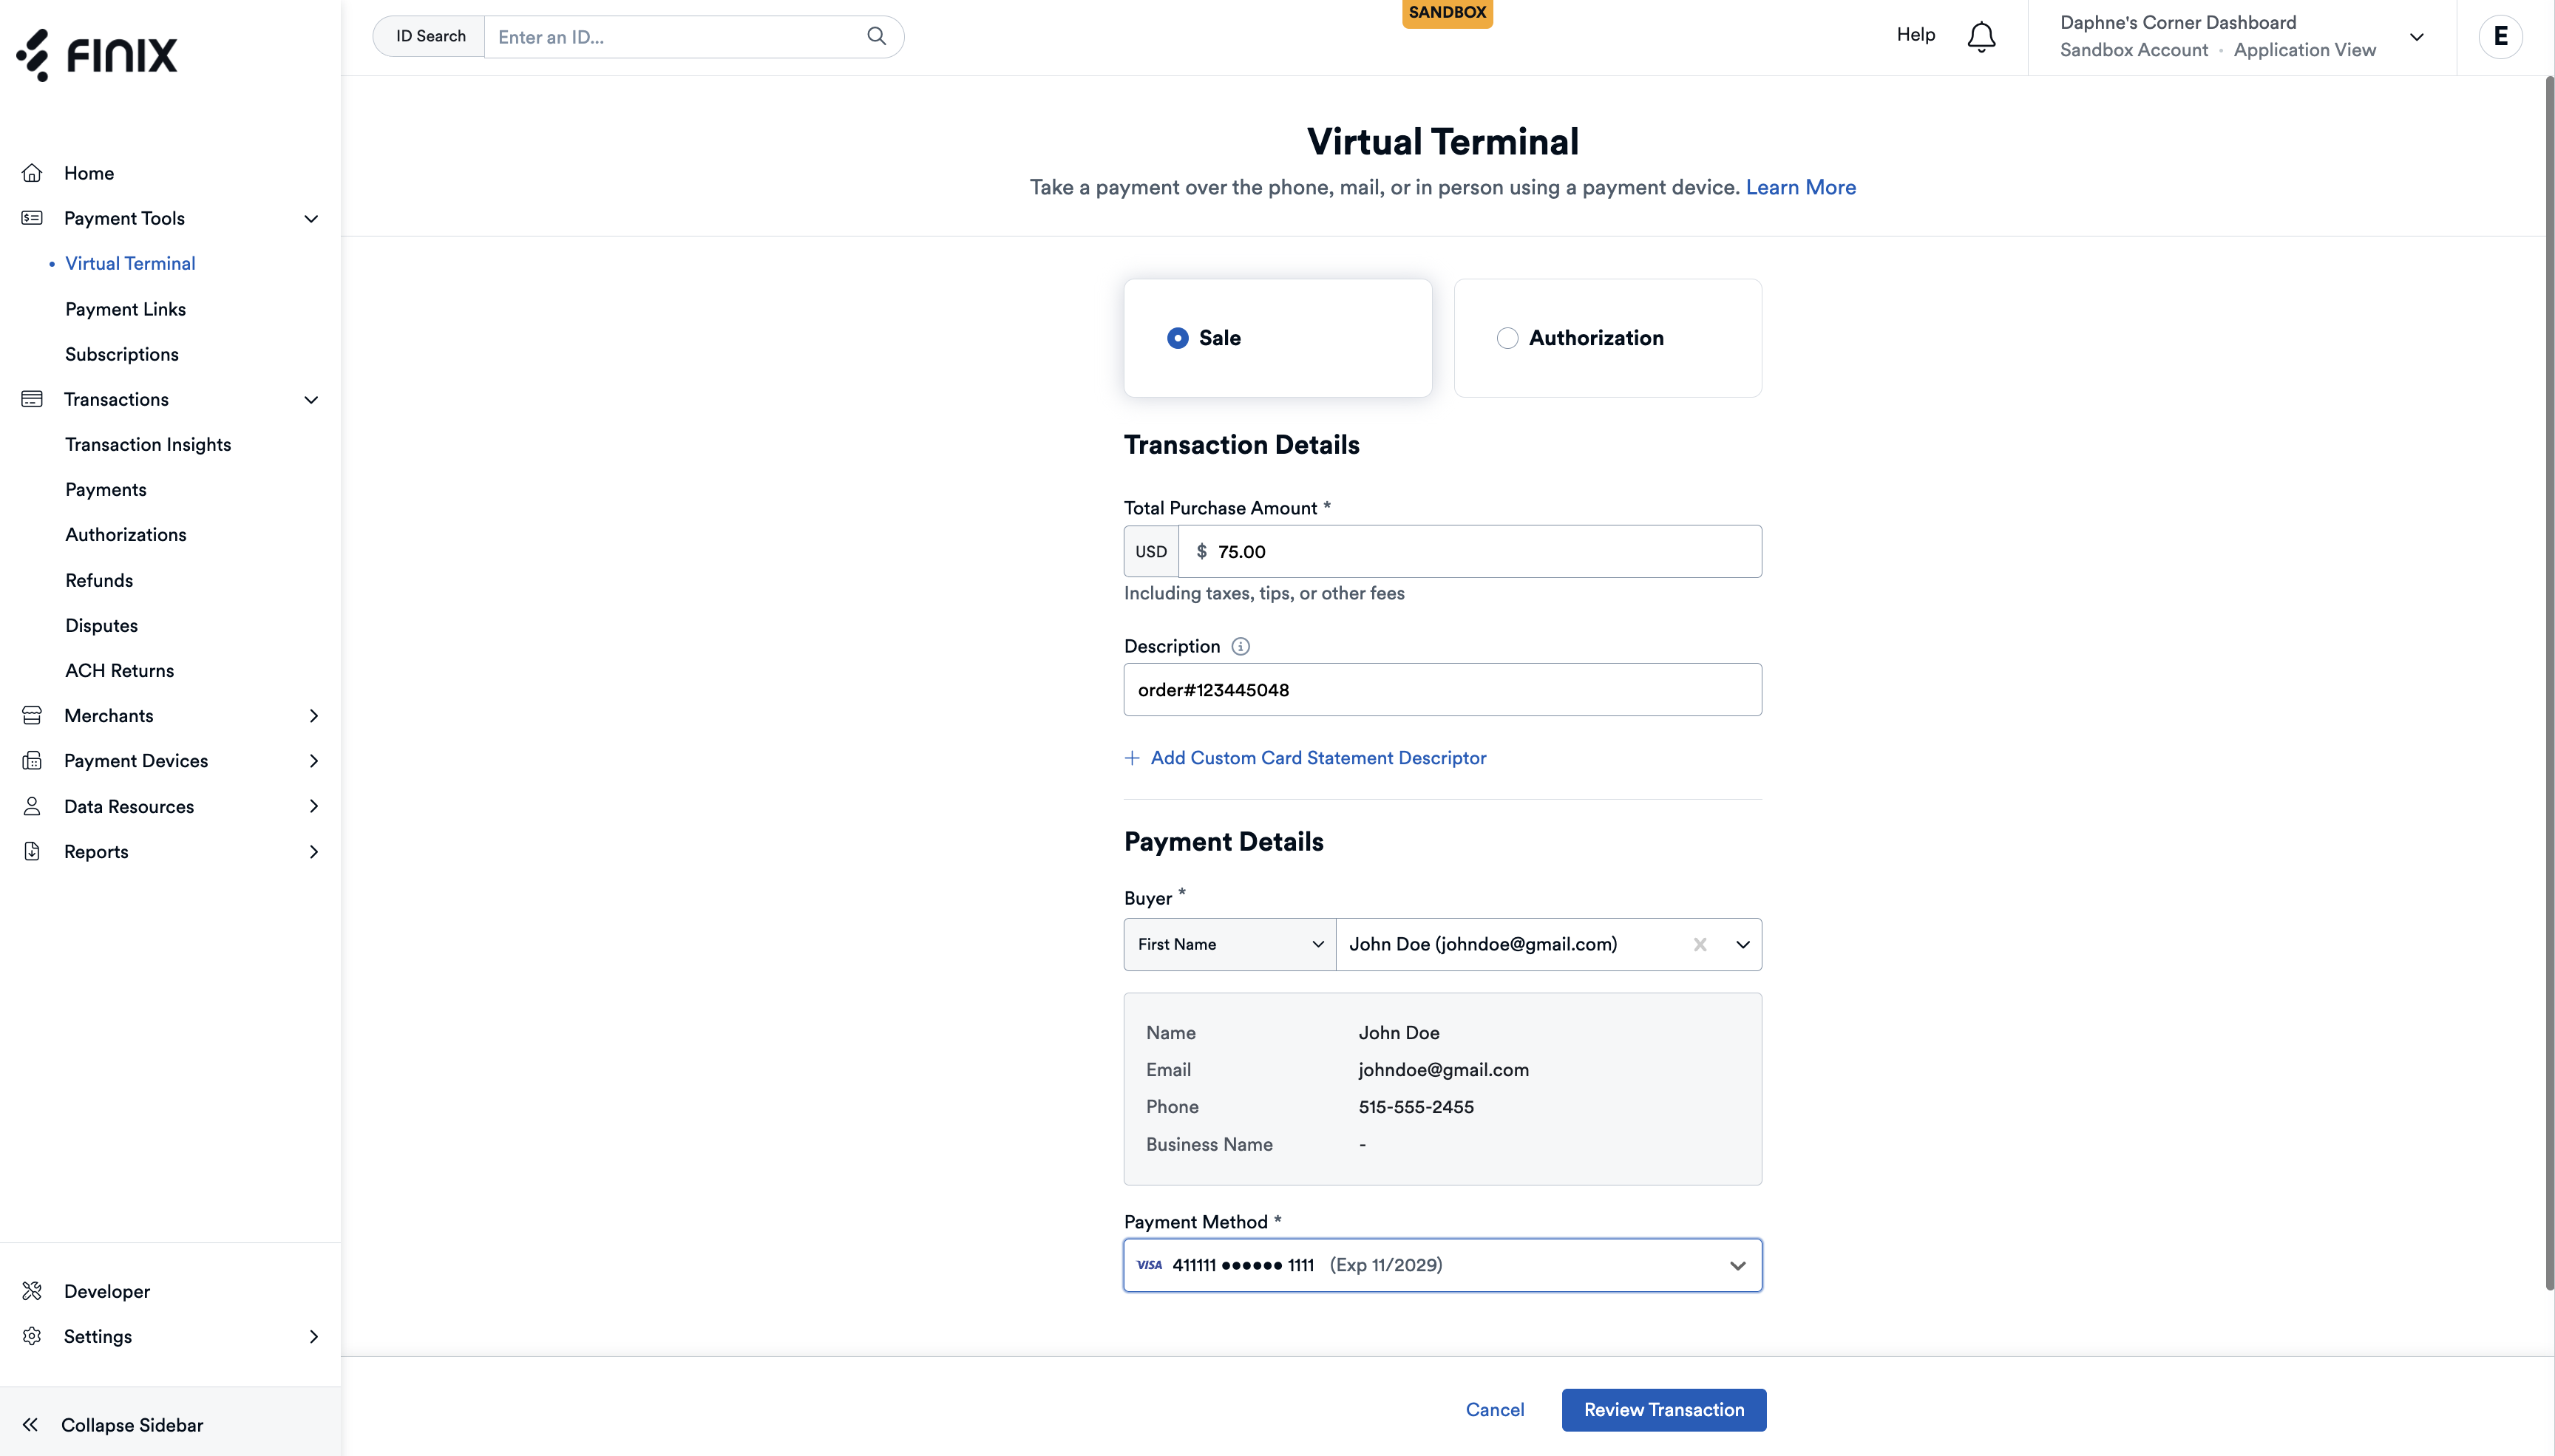Switch to Transaction Insights

[x=147, y=444]
